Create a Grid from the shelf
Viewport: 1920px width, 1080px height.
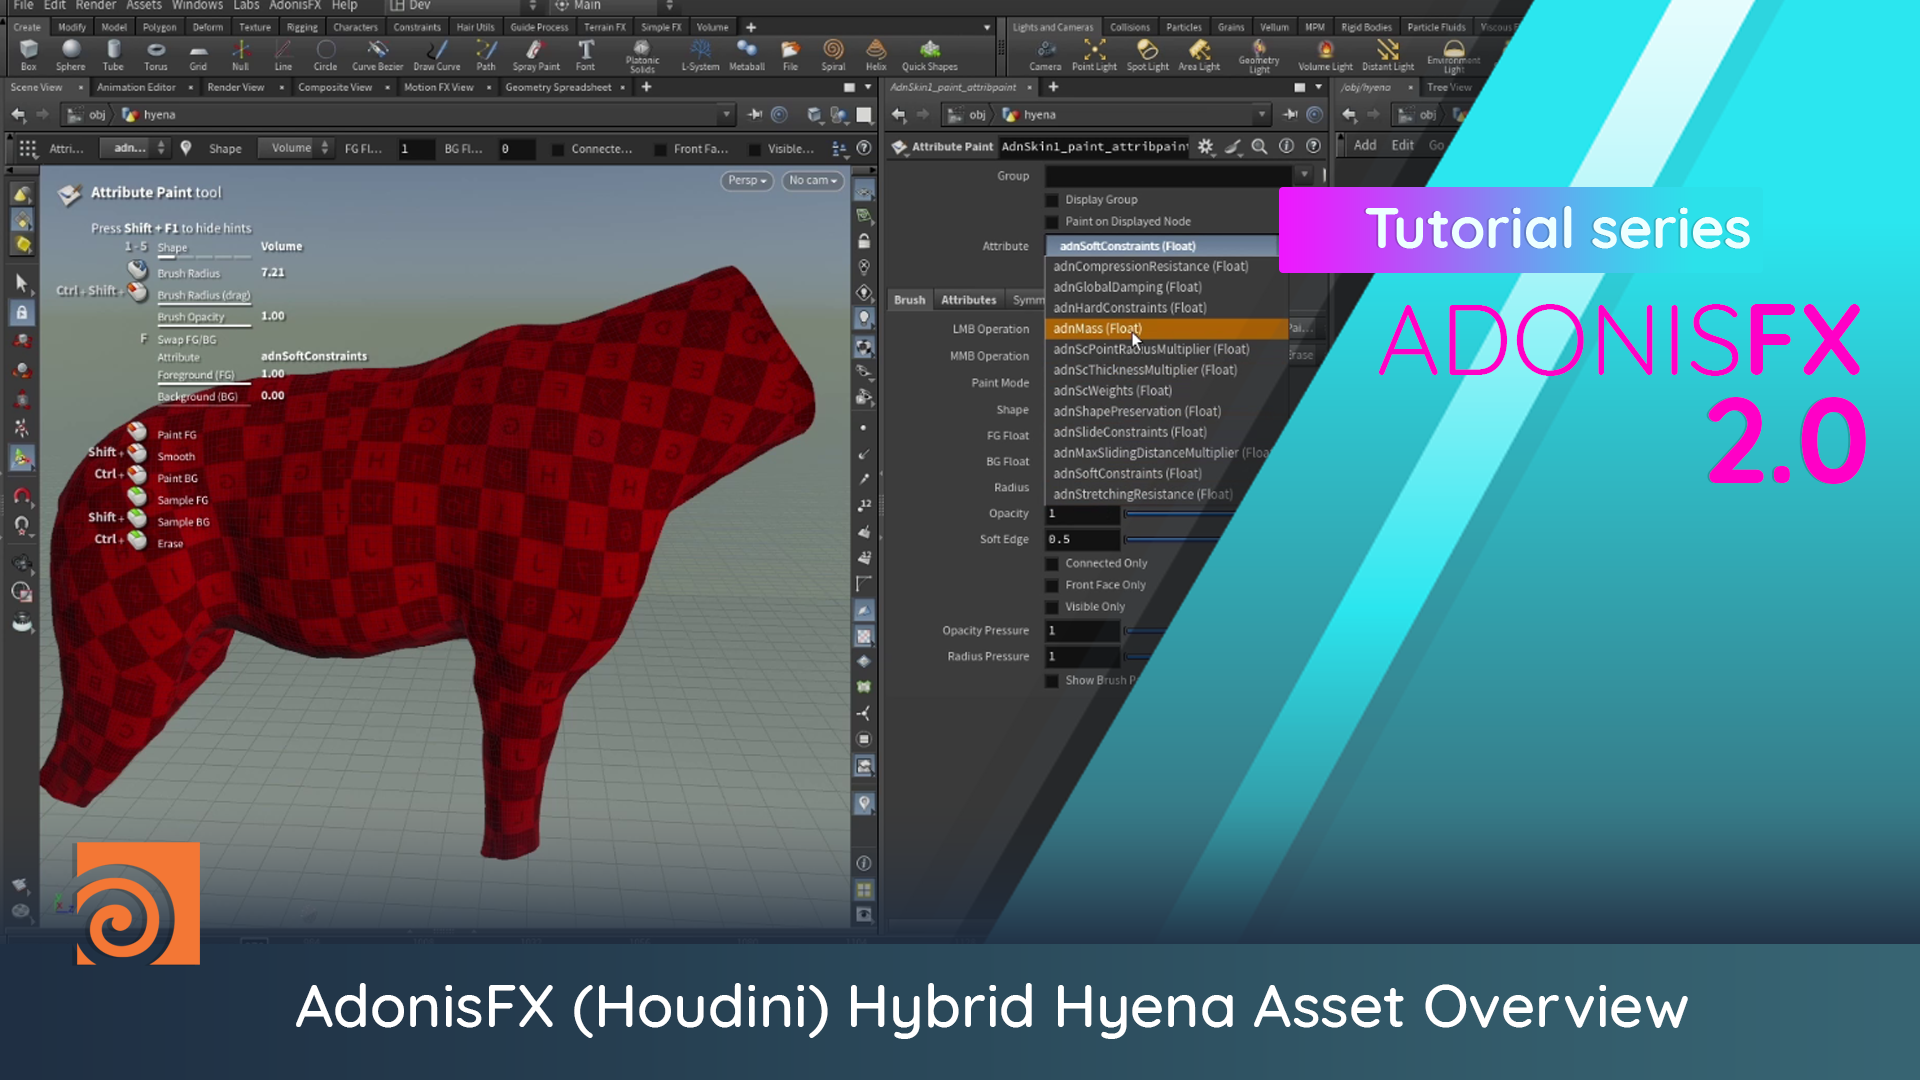pos(198,55)
